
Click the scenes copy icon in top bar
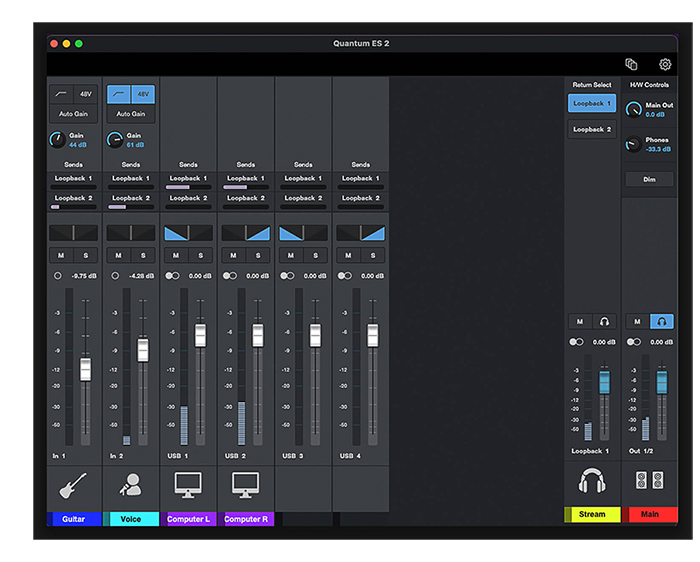tap(631, 64)
